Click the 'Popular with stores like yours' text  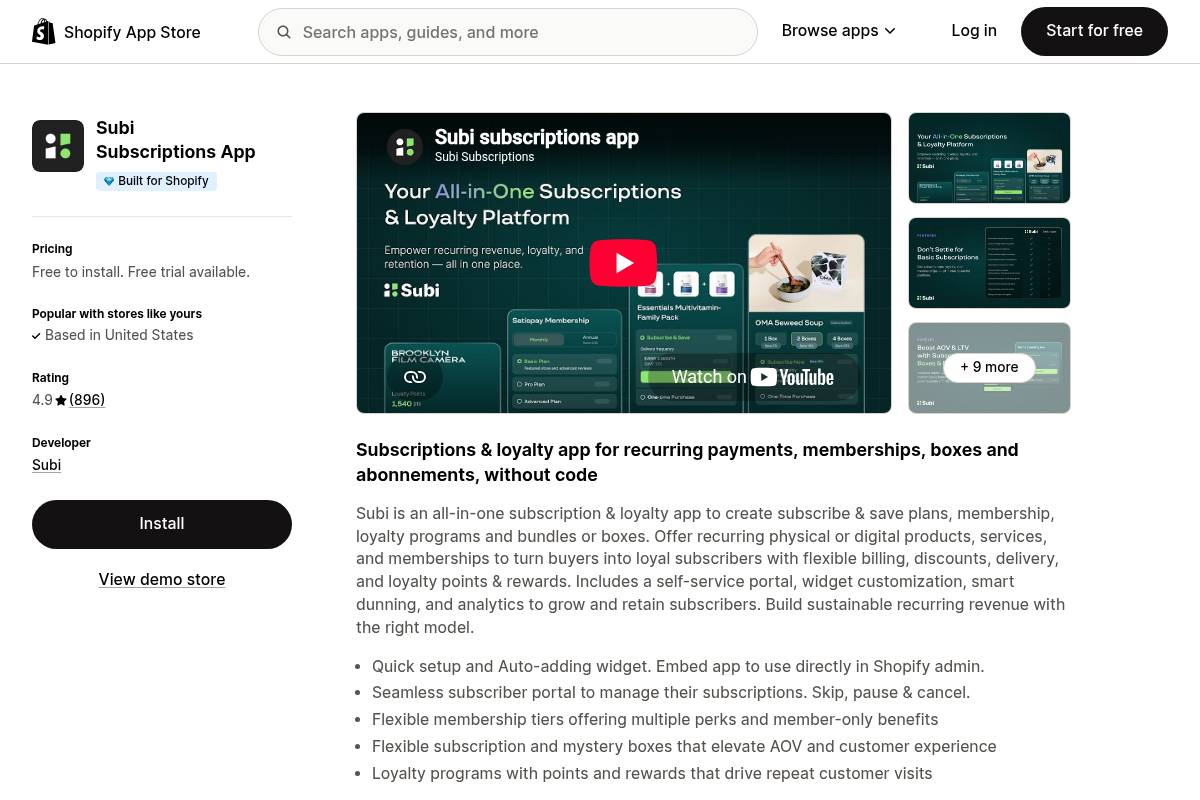click(117, 314)
